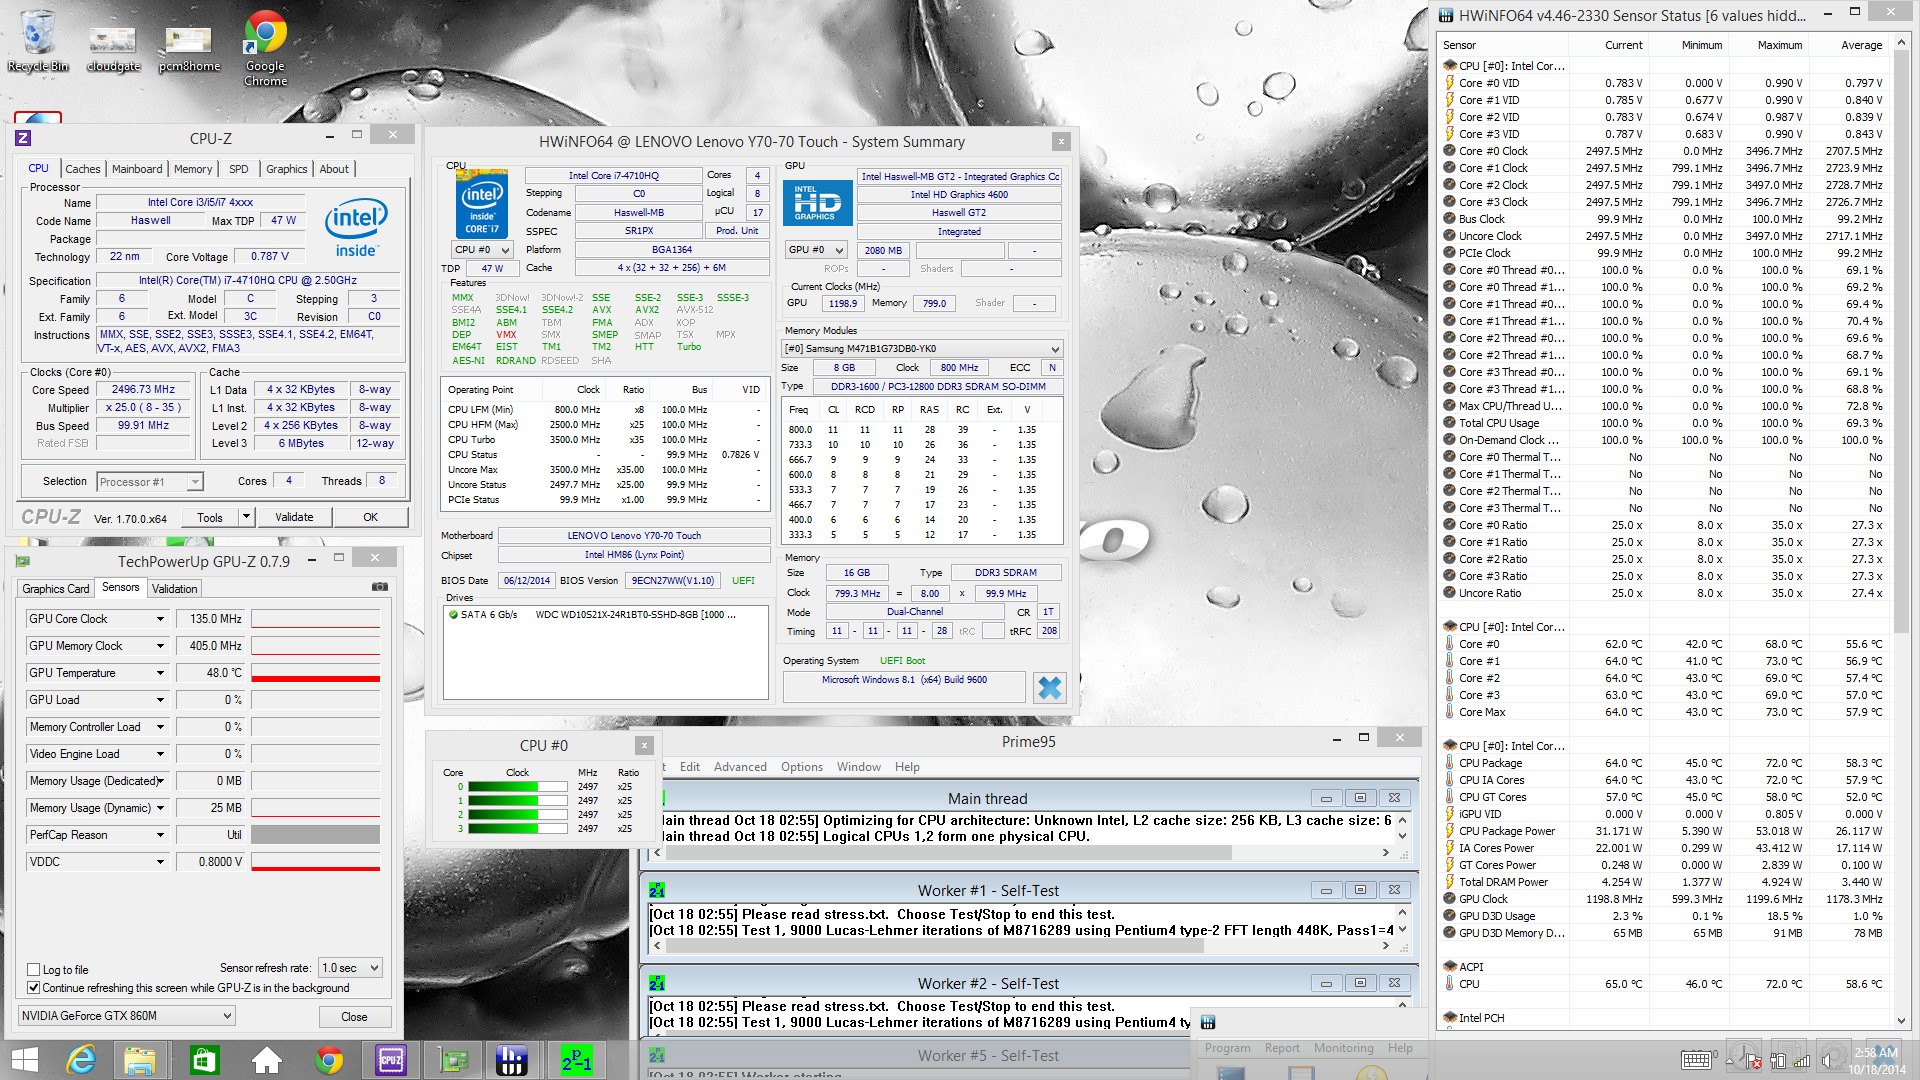Click the Intel Core i7 logo in HWiNFO
Screen dimensions: 1920x1080
(x=482, y=204)
